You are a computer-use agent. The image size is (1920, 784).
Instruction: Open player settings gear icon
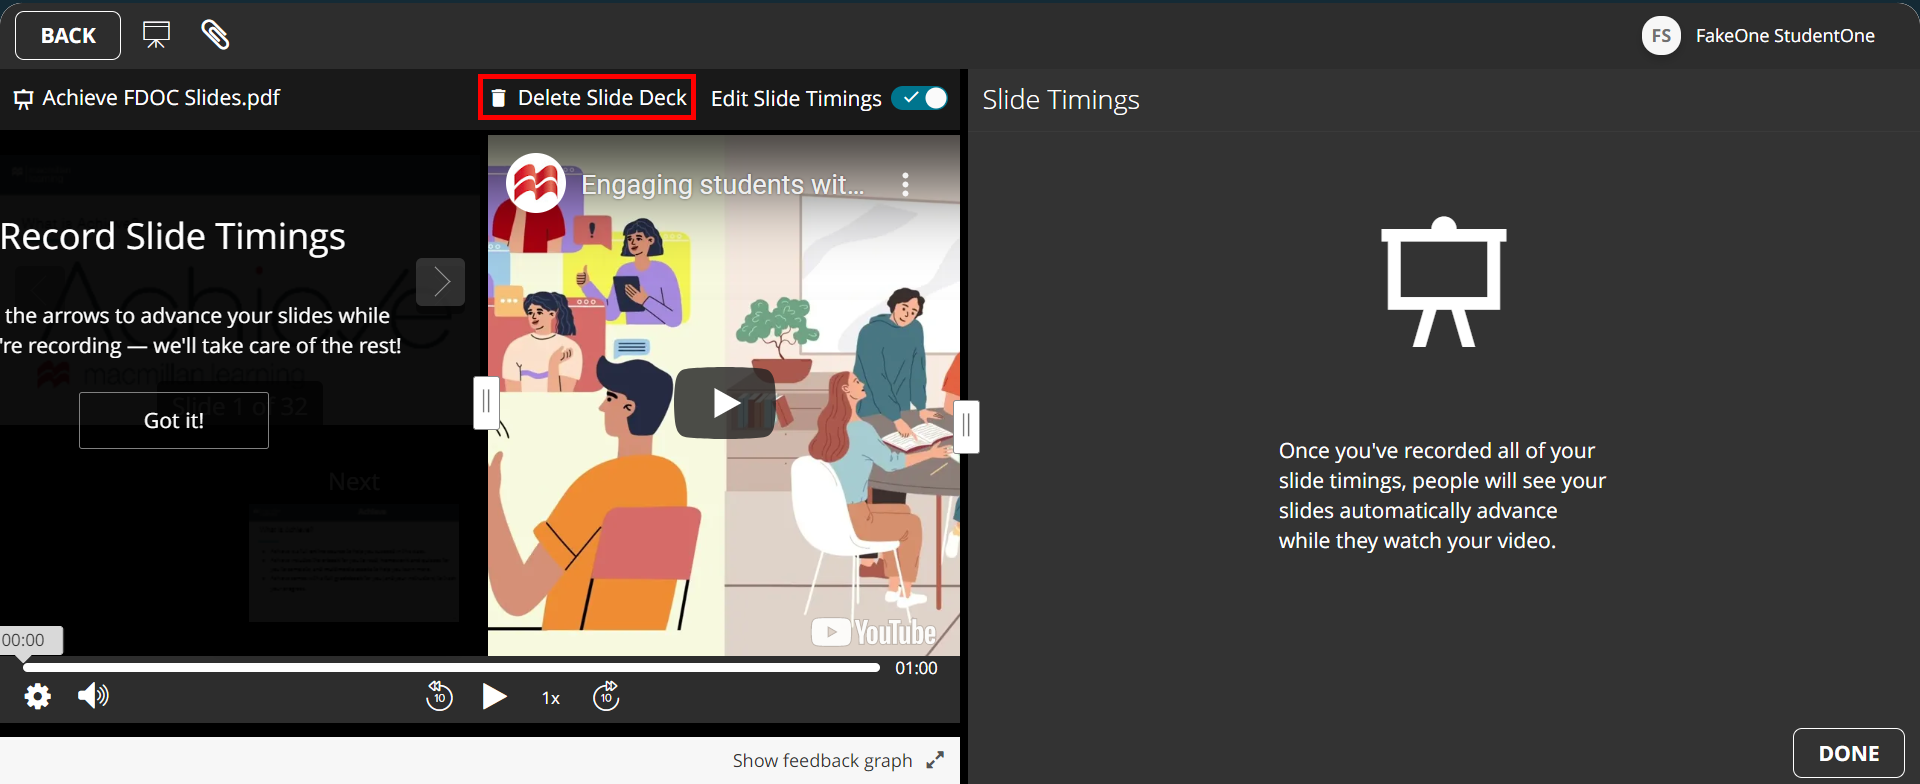pyautogui.click(x=38, y=696)
